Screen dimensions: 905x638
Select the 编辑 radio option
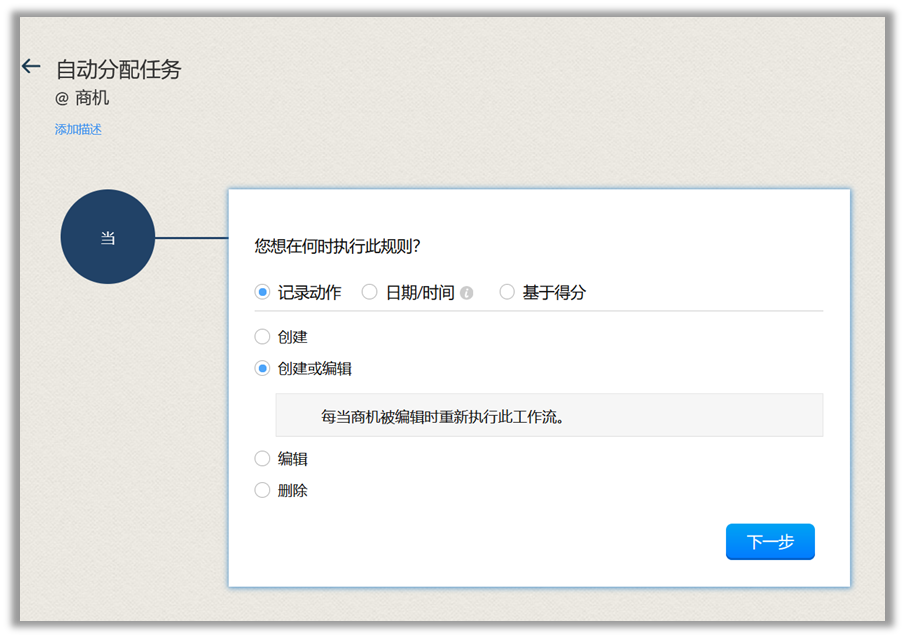point(263,459)
